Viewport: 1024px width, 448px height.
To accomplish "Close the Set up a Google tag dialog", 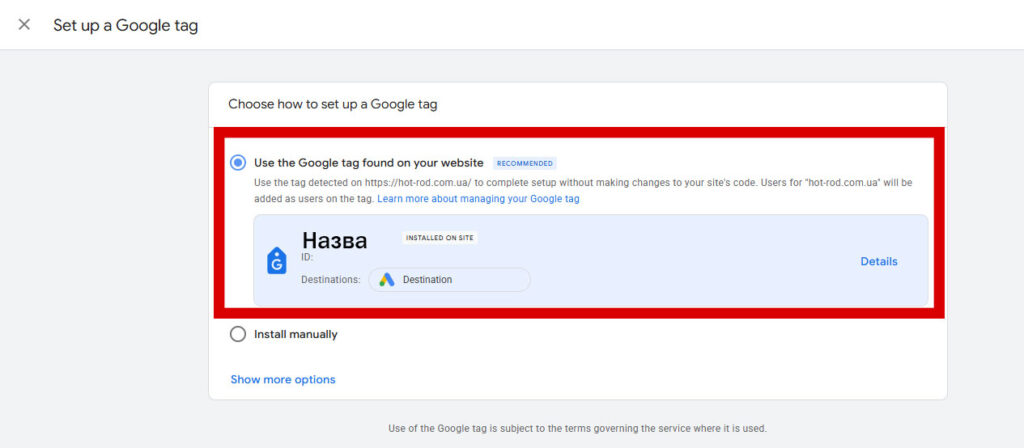I will tap(24, 25).
